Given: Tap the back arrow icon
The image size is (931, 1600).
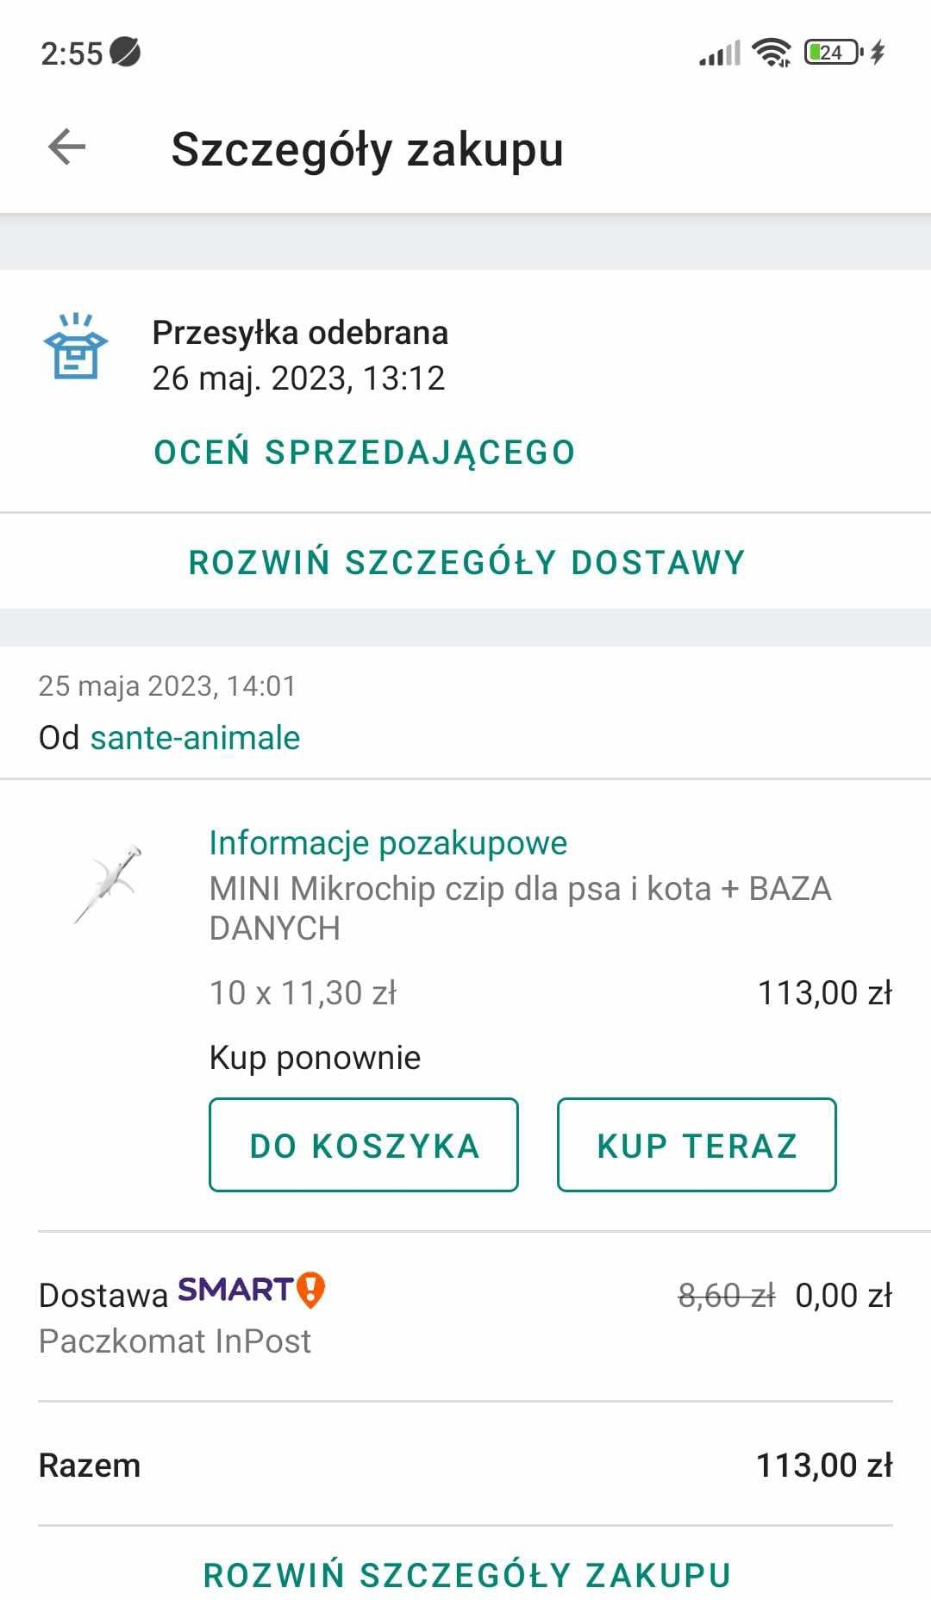Looking at the screenshot, I should click(x=67, y=147).
